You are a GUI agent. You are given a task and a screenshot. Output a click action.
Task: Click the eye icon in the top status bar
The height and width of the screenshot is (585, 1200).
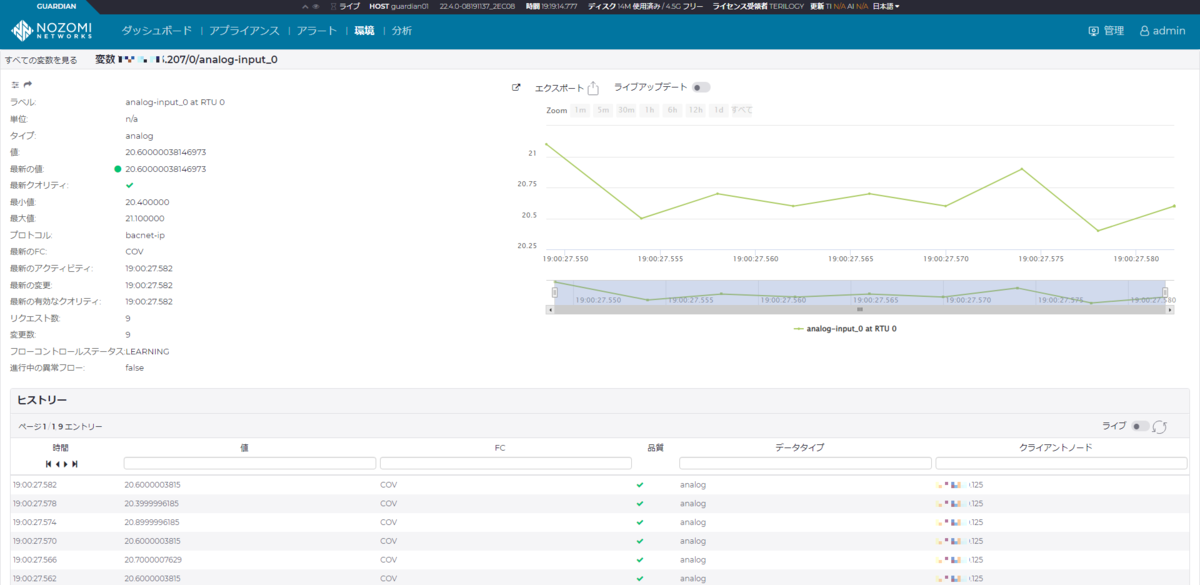(x=315, y=6)
